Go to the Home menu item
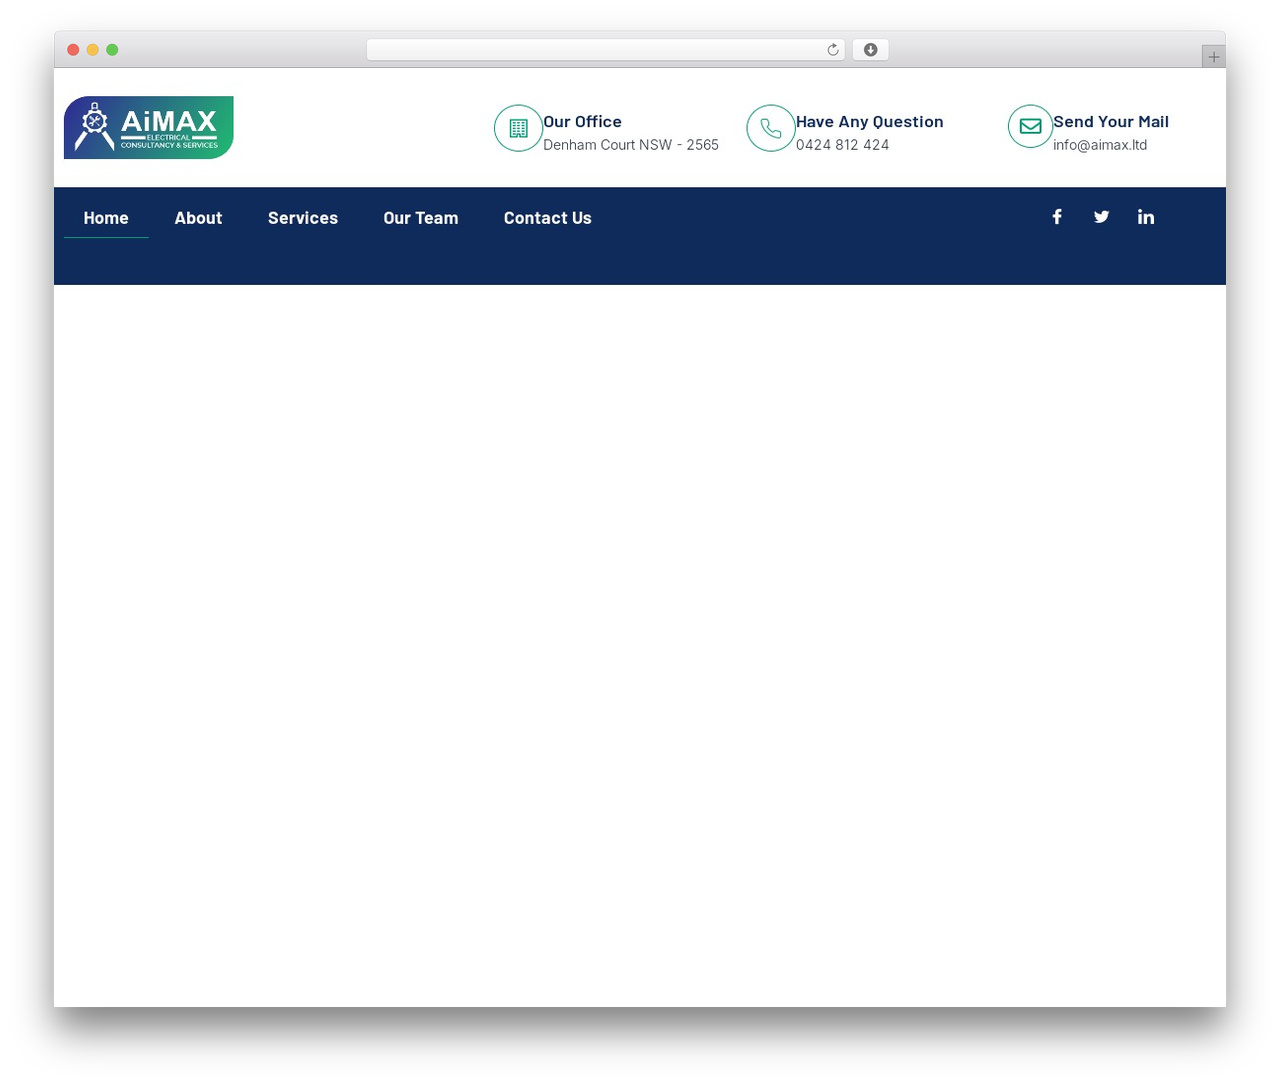The width and height of the screenshot is (1280, 1084). point(106,218)
